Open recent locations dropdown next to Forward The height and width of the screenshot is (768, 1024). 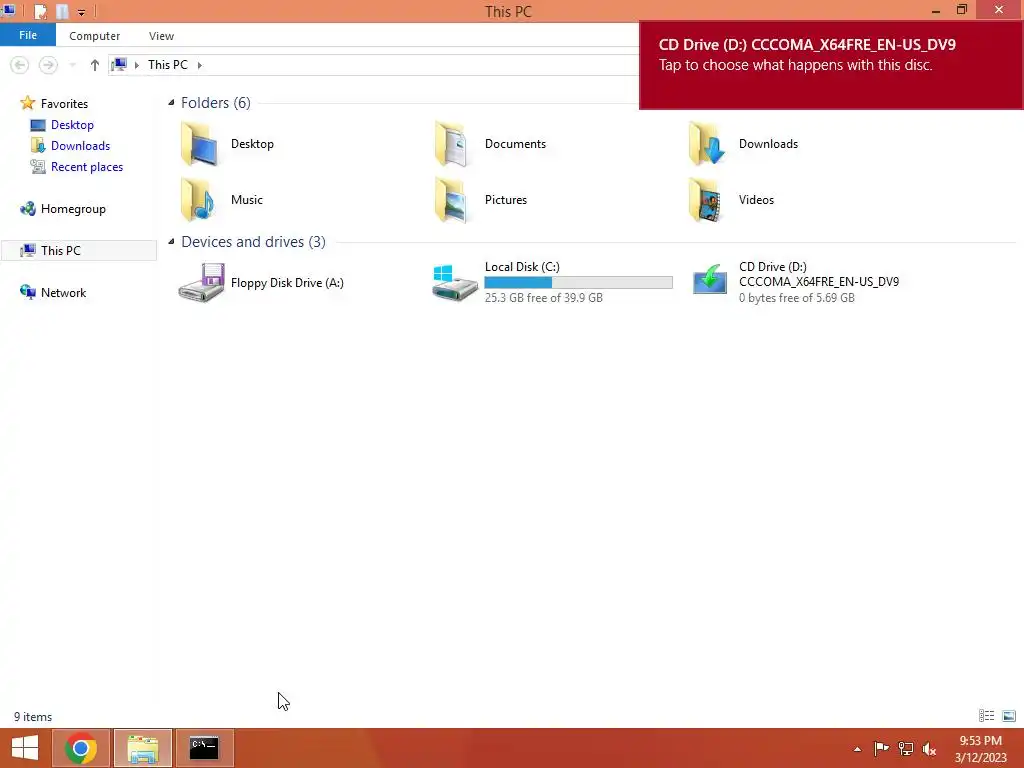72,65
